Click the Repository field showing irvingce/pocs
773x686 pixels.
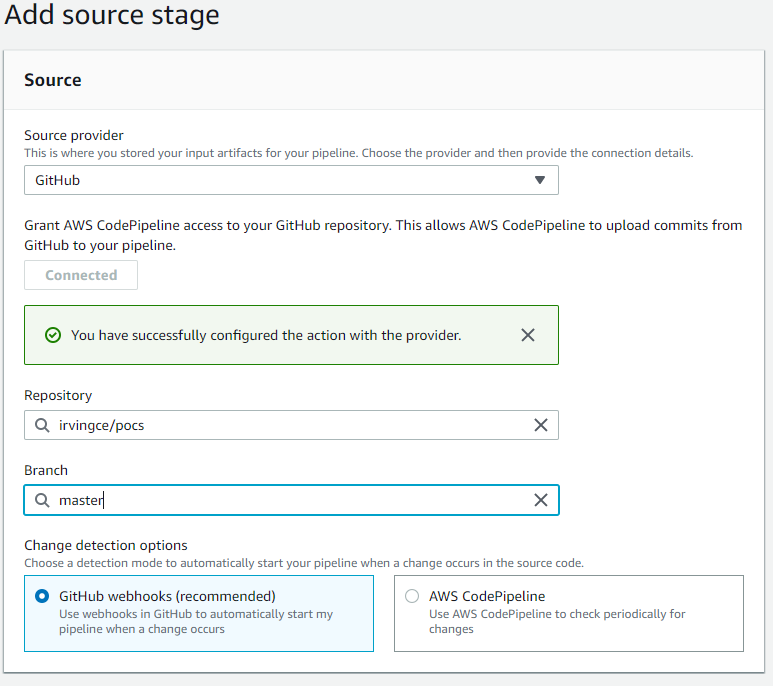tap(291, 425)
